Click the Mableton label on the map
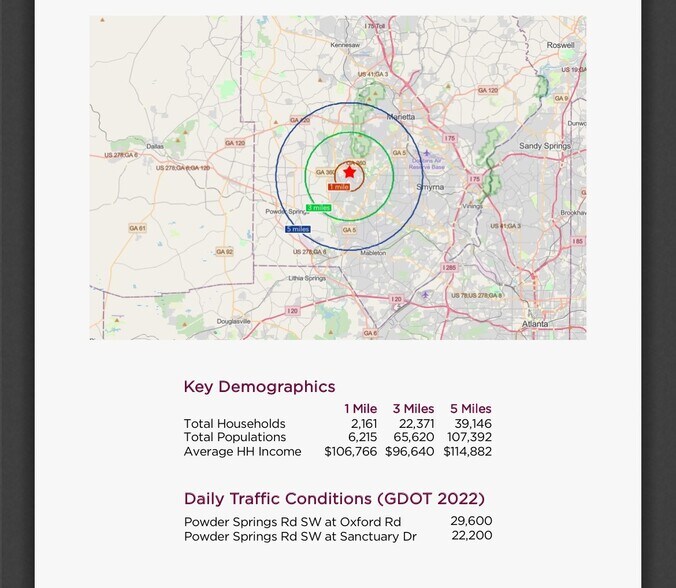This screenshot has height=588, width=676. coord(373,253)
